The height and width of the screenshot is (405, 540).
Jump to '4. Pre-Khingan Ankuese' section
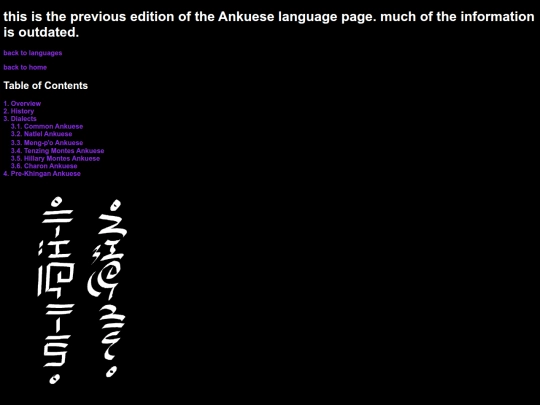click(x=42, y=174)
